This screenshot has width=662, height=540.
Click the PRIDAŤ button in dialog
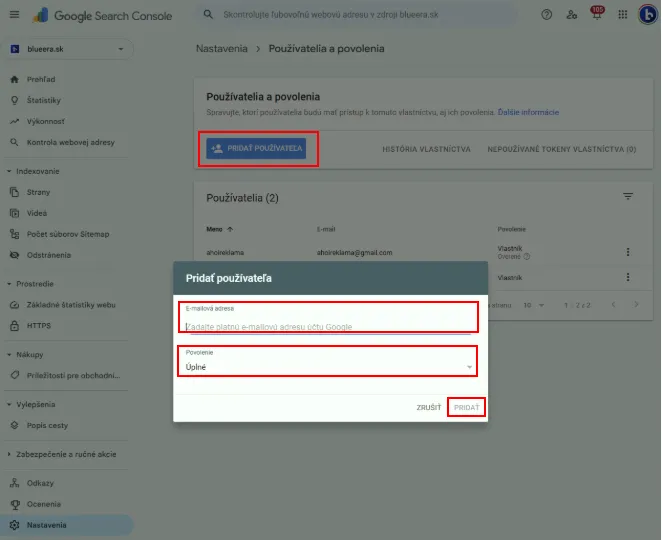tap(467, 407)
